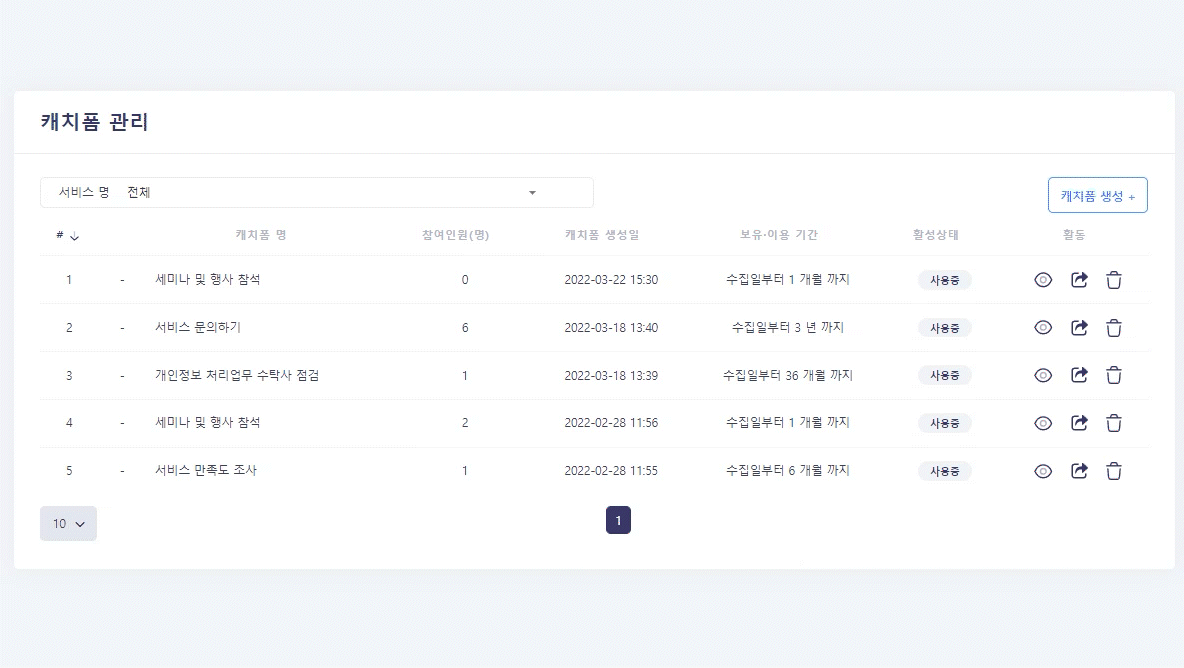
Task: Delete the 서비스 문의하기 catchform
Action: (1114, 328)
